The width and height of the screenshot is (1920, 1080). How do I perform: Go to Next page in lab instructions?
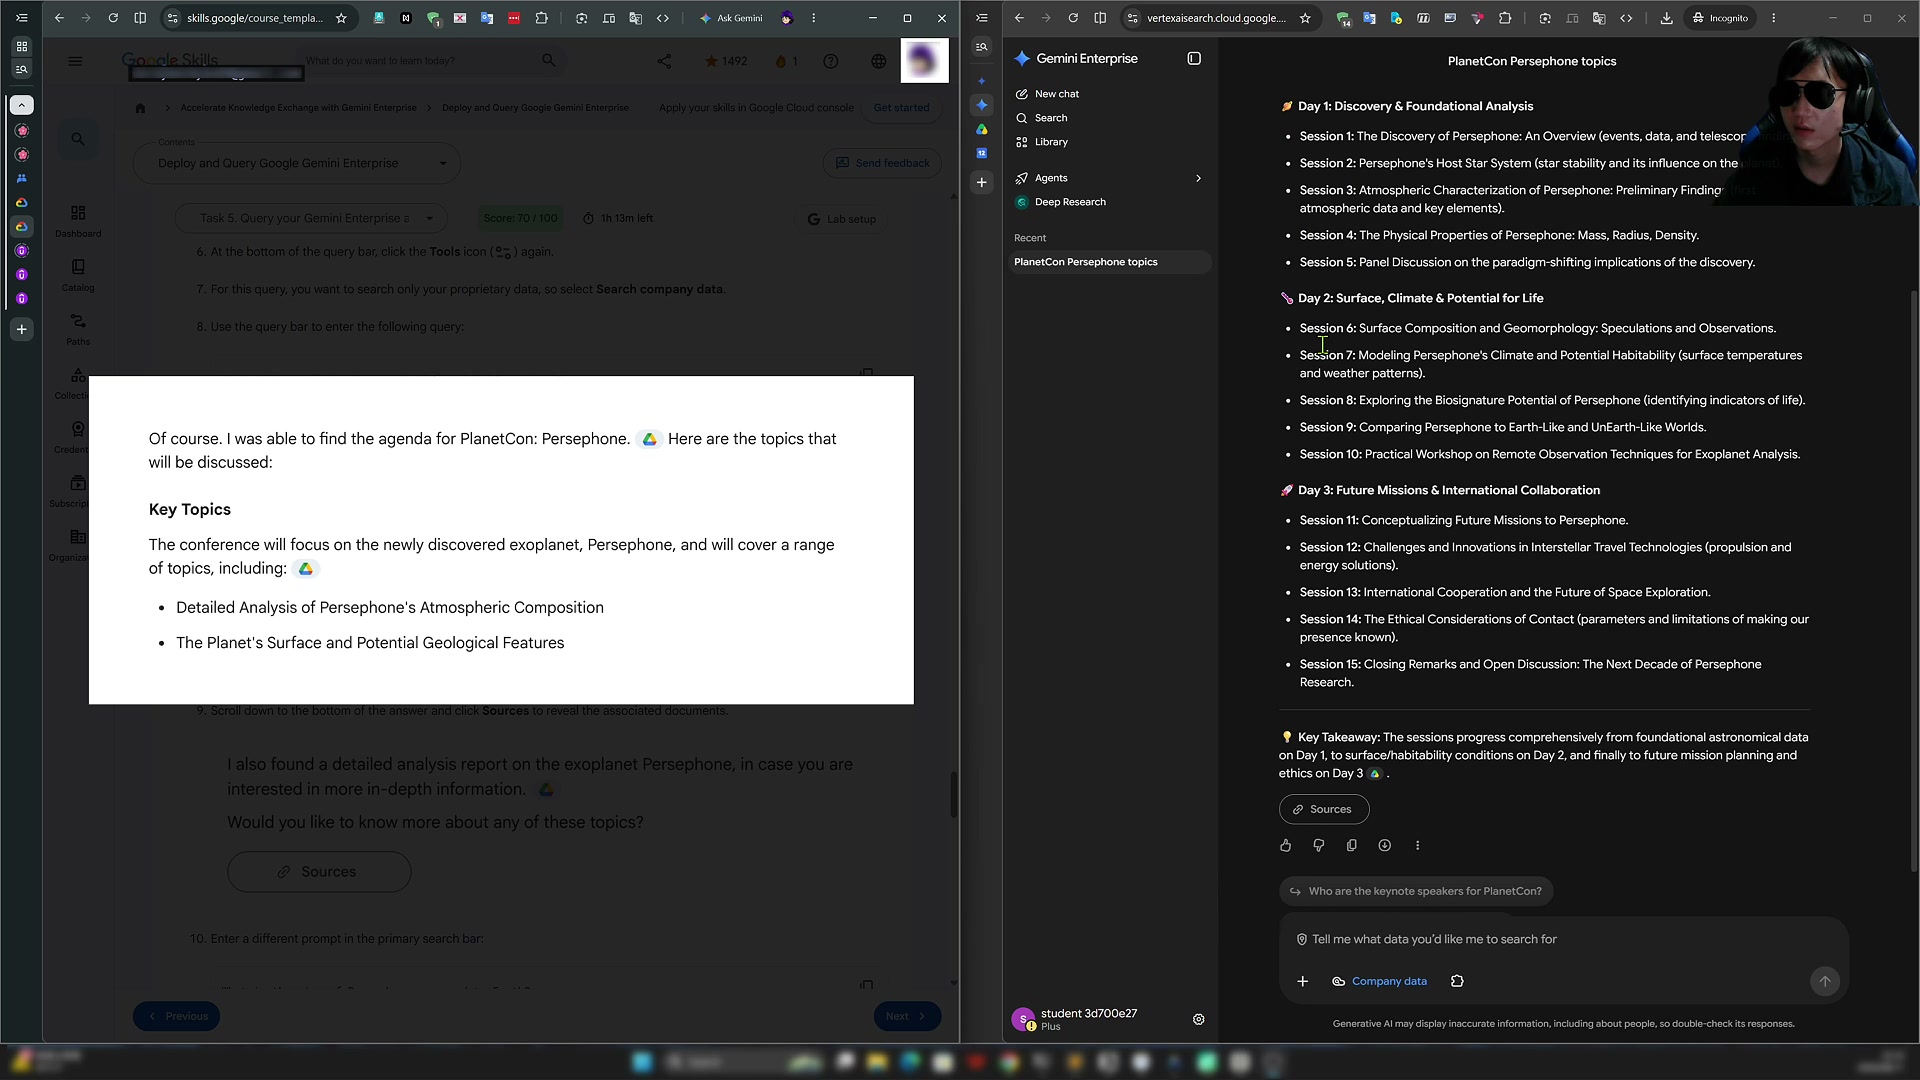907,1016
